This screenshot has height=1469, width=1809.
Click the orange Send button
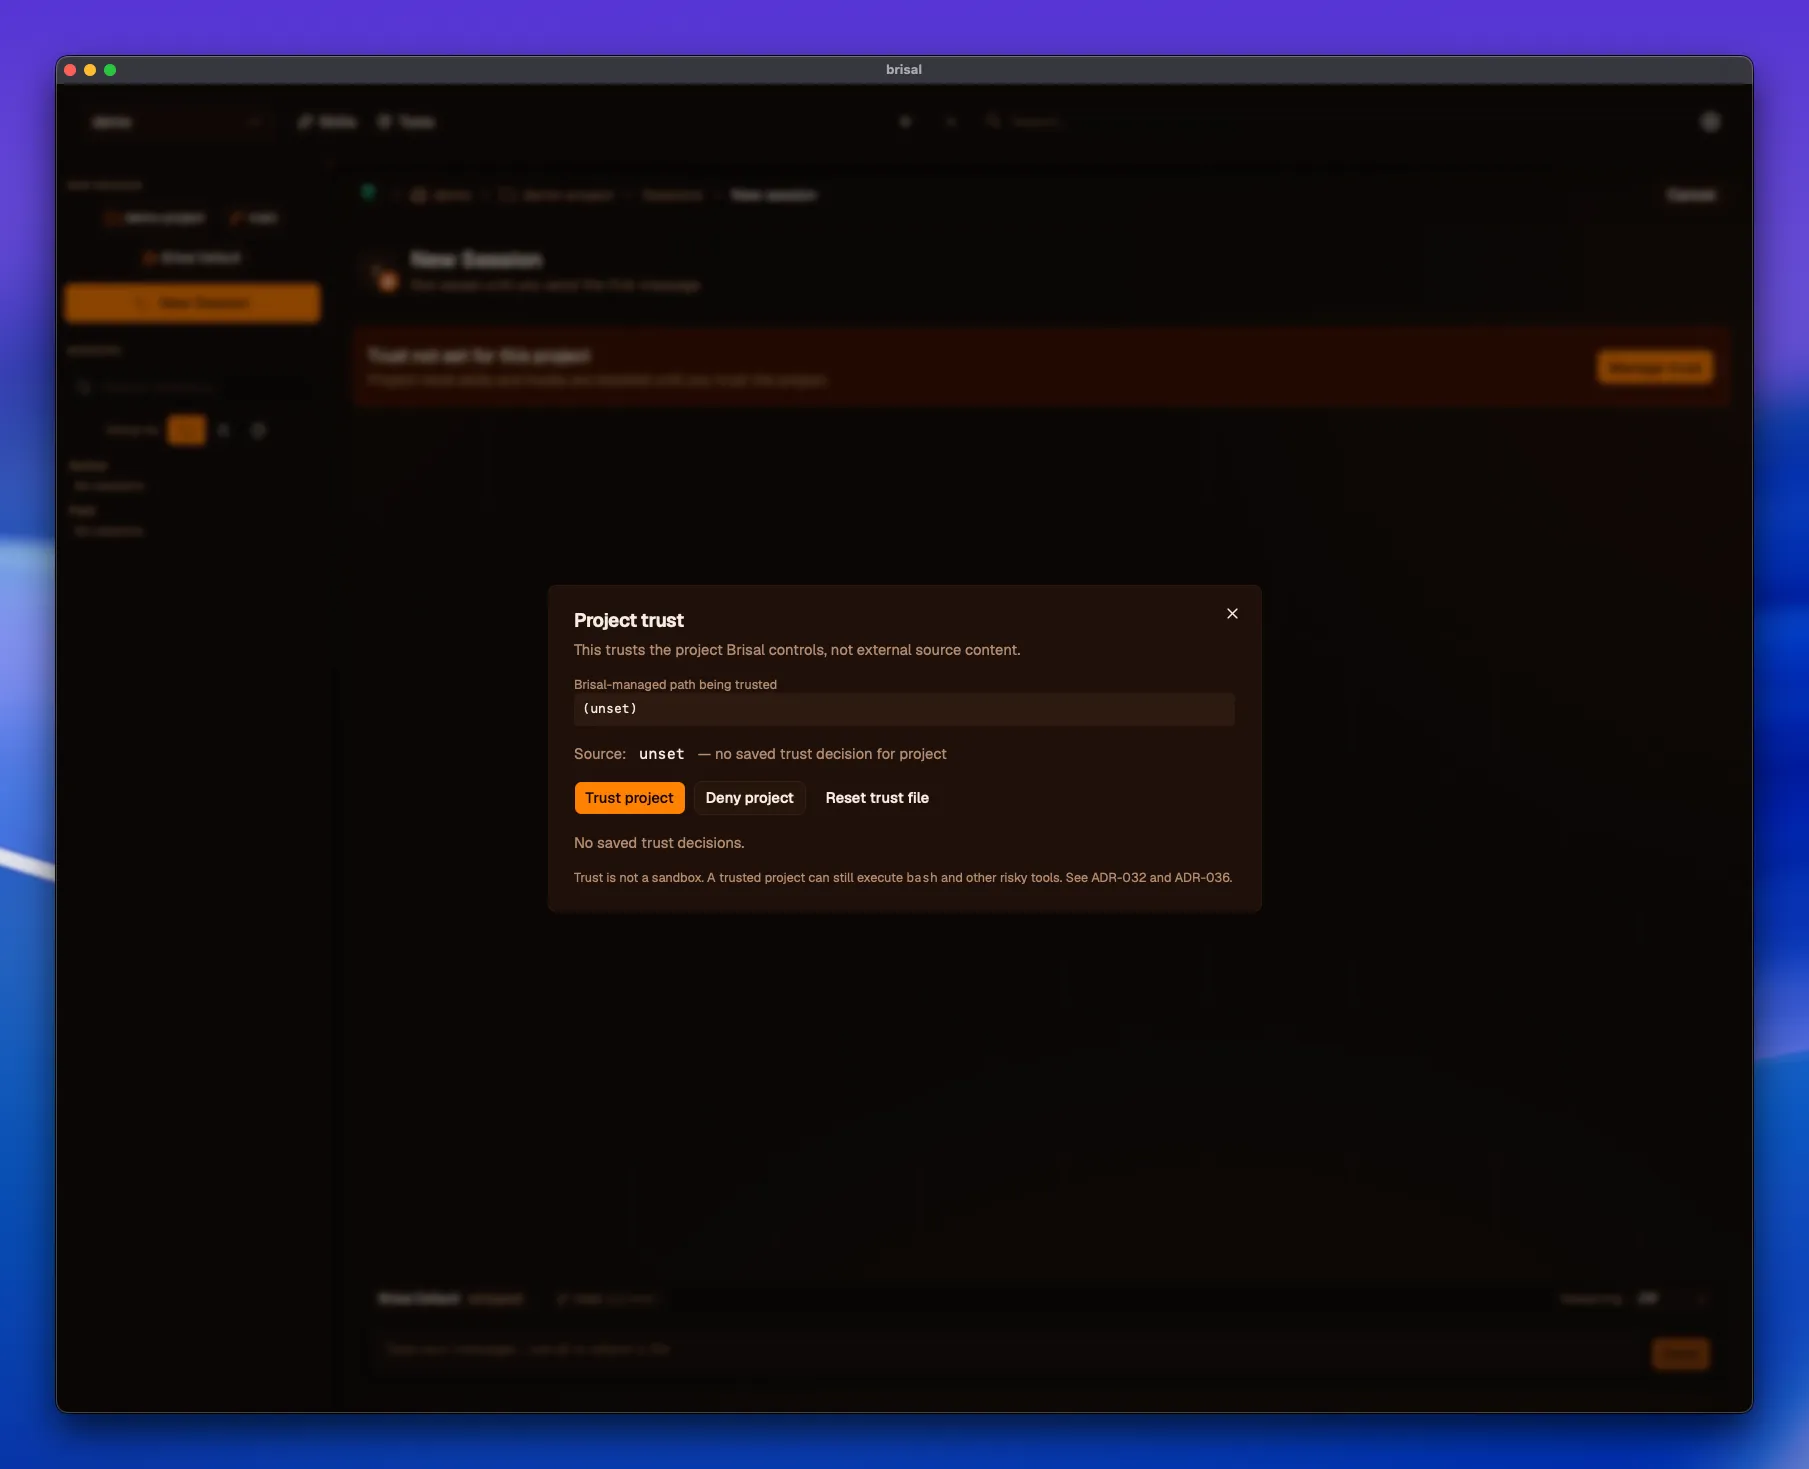pos(1681,1353)
